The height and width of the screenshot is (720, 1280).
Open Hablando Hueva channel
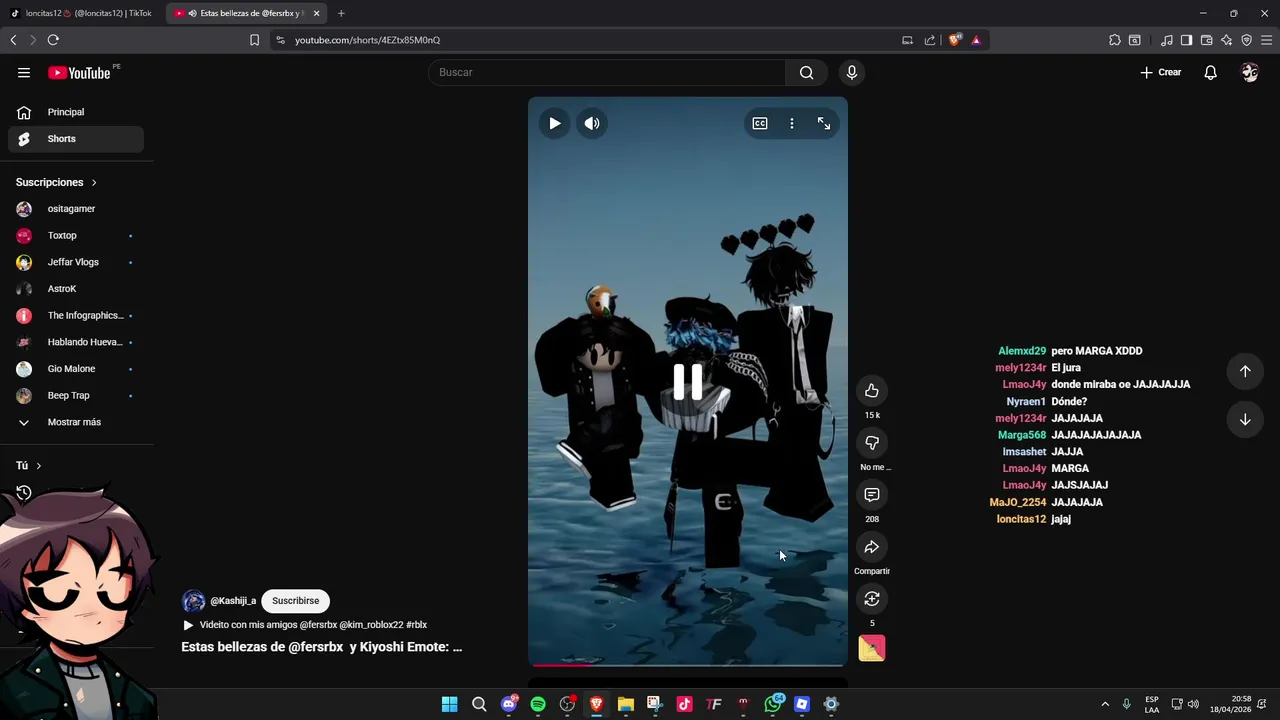click(x=76, y=342)
